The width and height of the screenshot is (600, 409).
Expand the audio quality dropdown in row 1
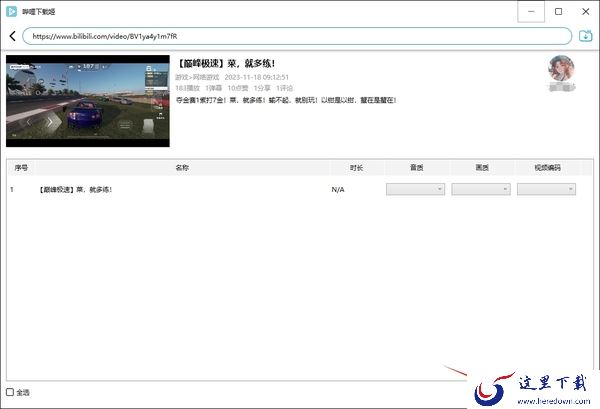click(x=415, y=189)
